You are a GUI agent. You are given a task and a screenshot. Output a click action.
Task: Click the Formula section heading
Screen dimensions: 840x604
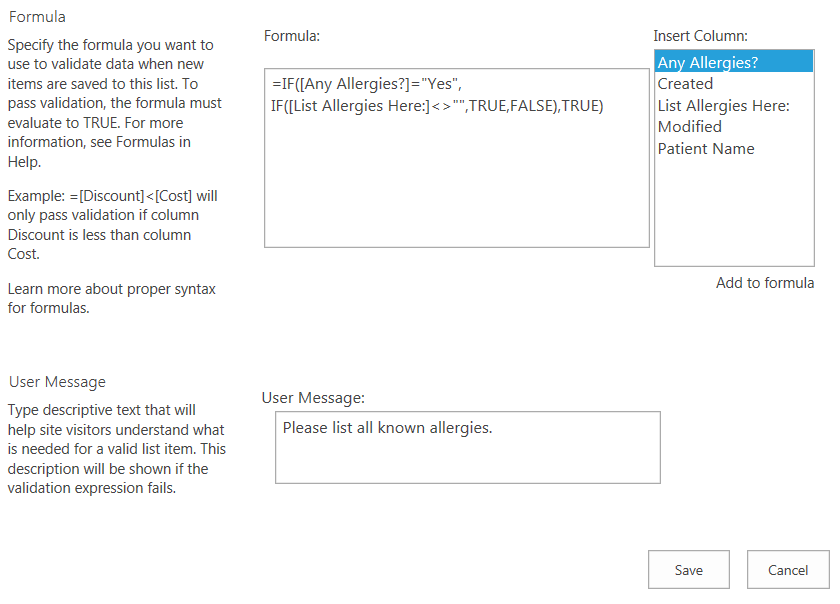pos(37,17)
